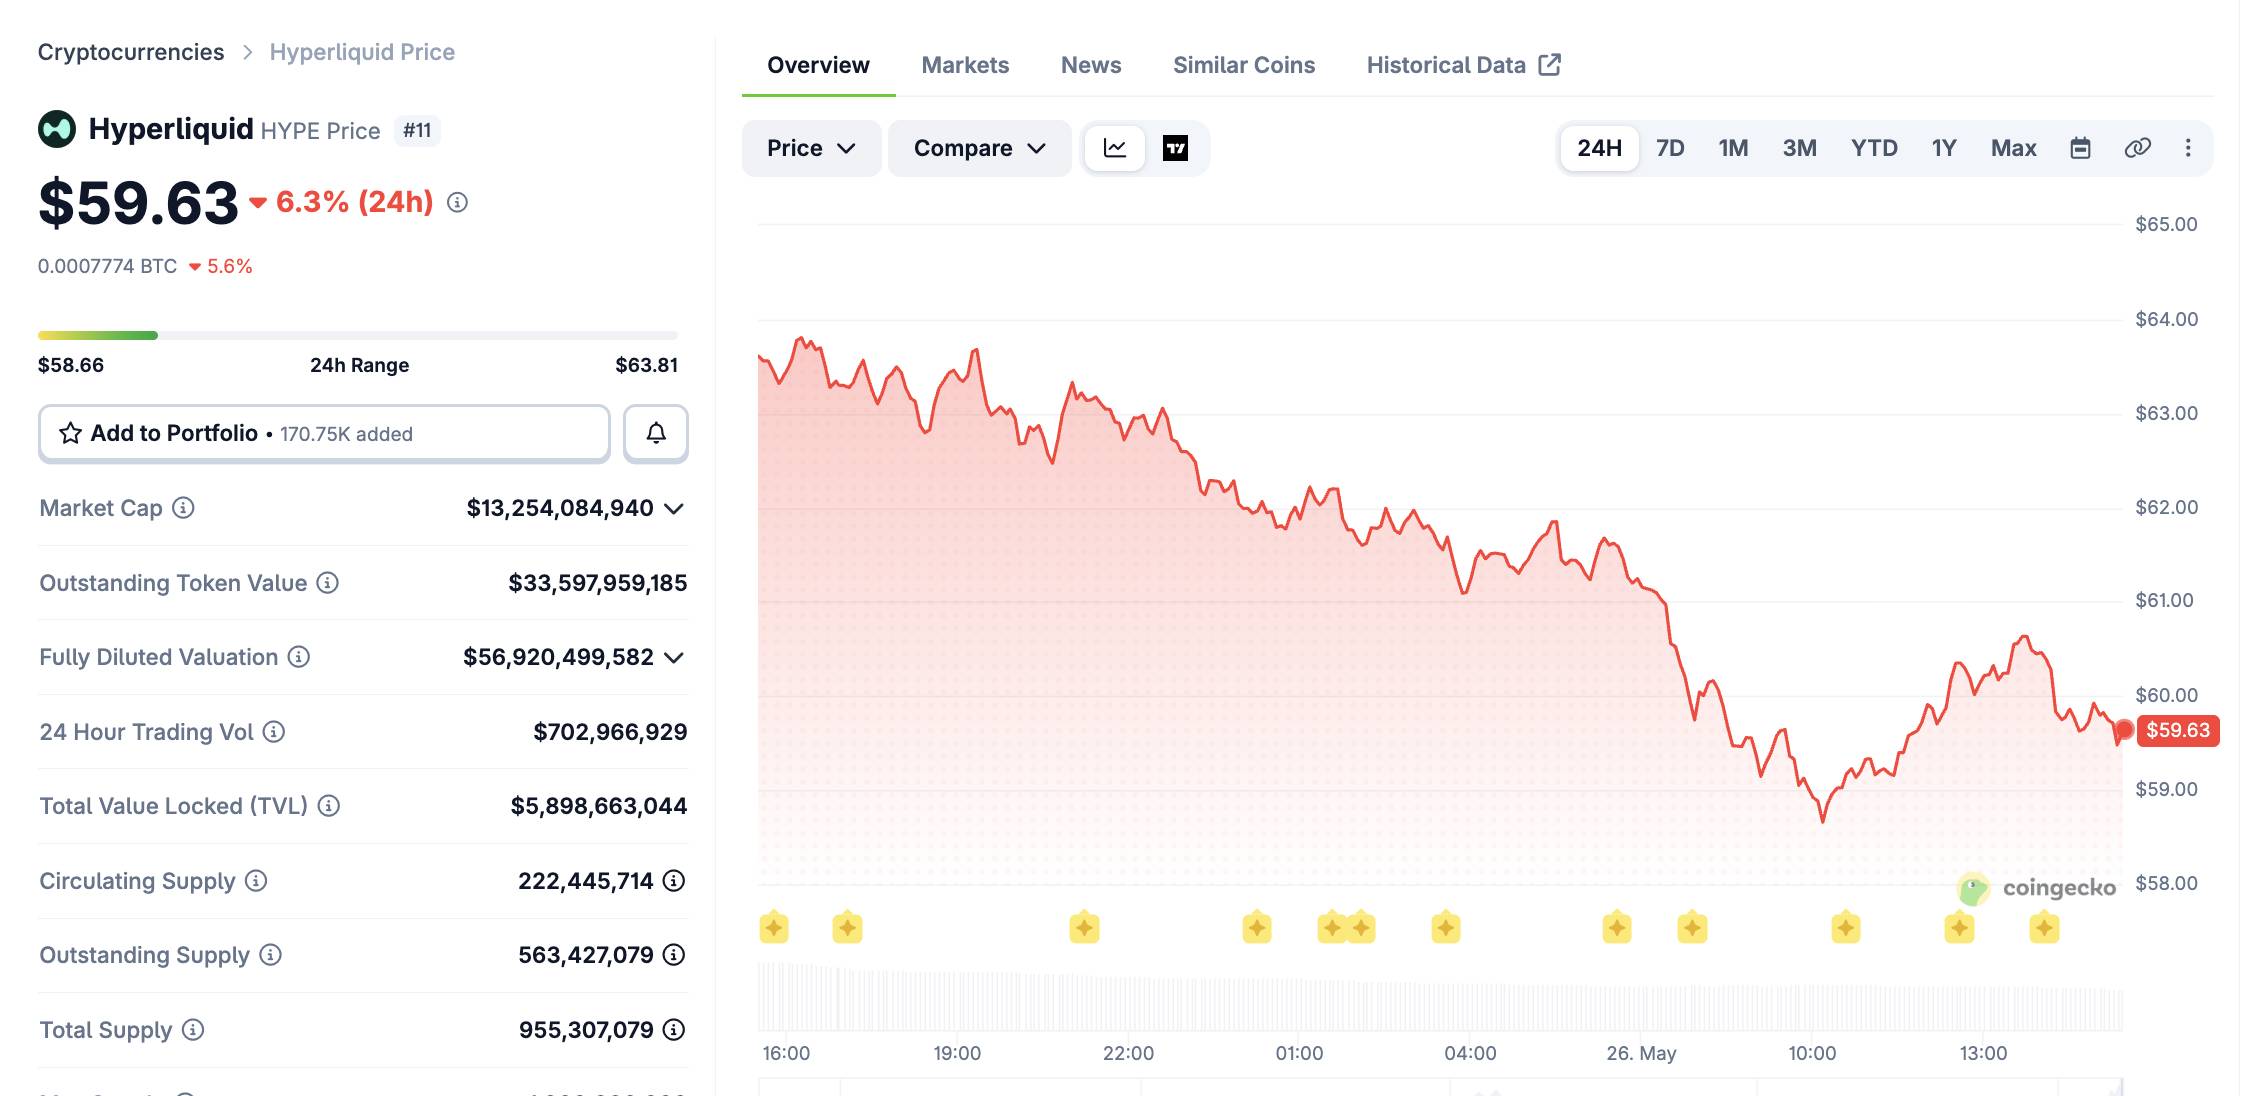Viewport: 2252px width, 1096px height.
Task: Click the star icon in Add to Portfolio
Action: [70, 433]
